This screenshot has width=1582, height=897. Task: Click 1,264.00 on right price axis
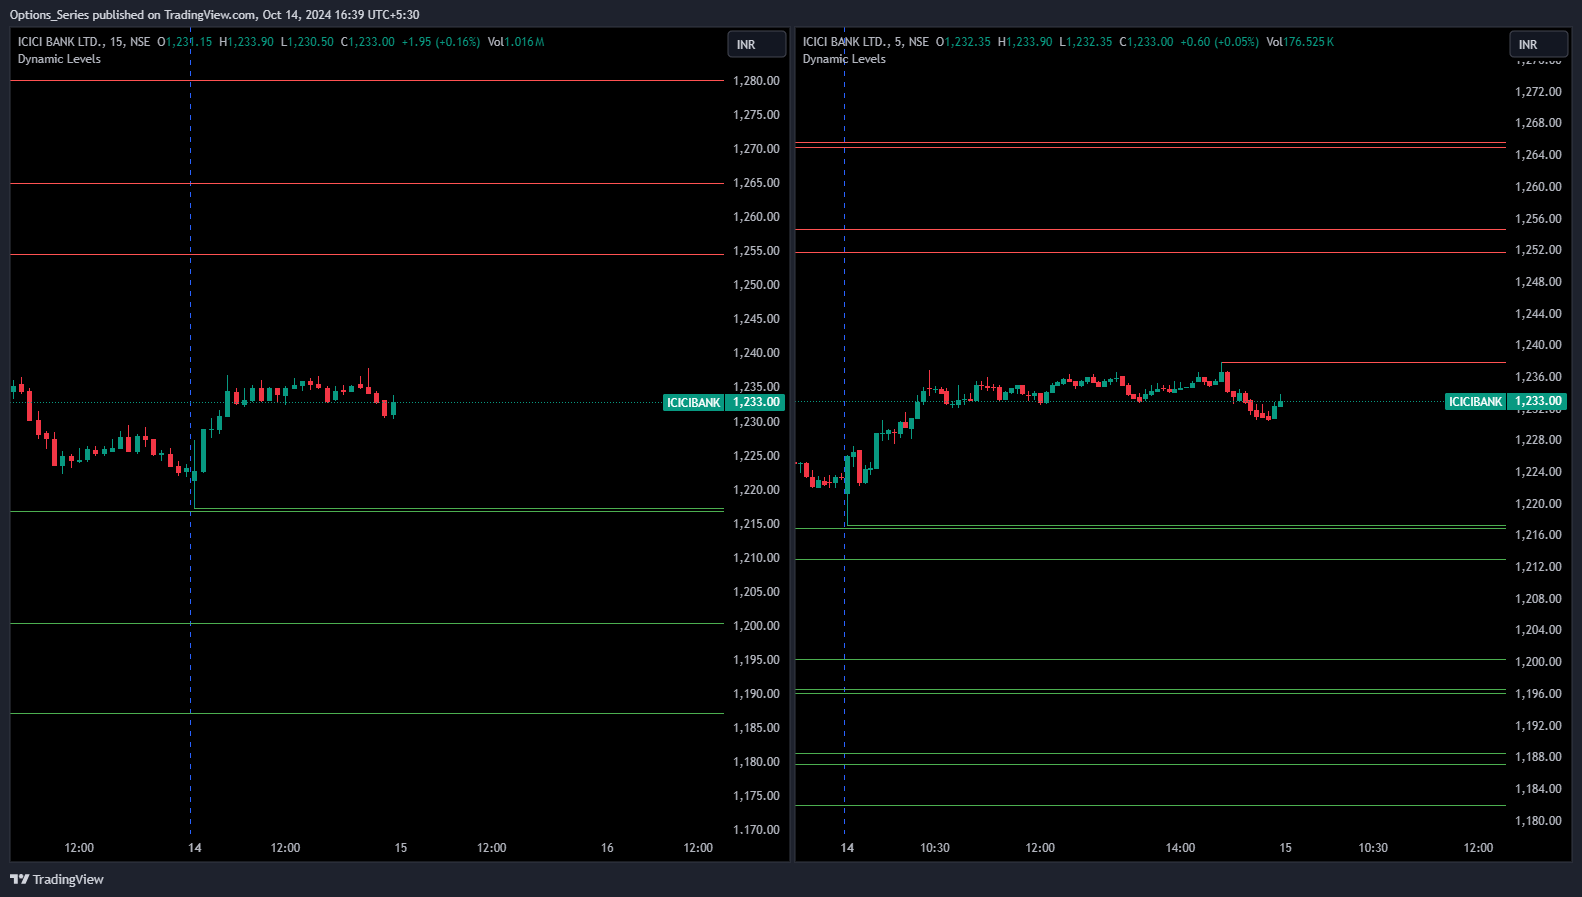click(1538, 155)
